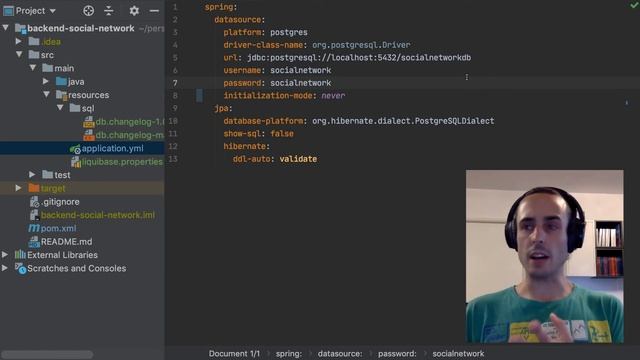Click the README.md file icon
Image resolution: width=640 pixels, height=360 pixels.
(x=34, y=242)
